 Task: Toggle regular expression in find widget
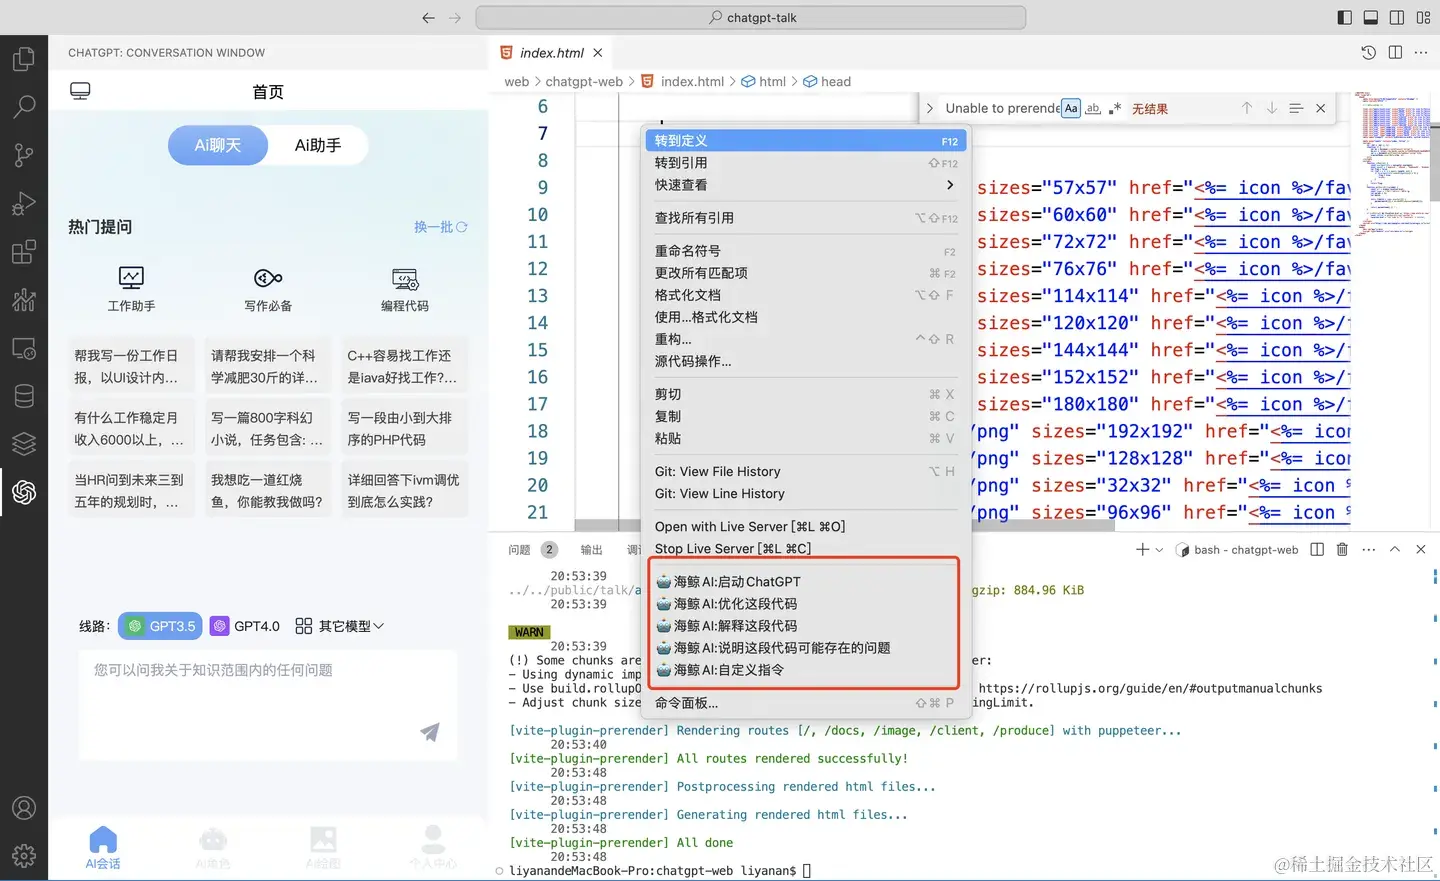pos(1115,108)
